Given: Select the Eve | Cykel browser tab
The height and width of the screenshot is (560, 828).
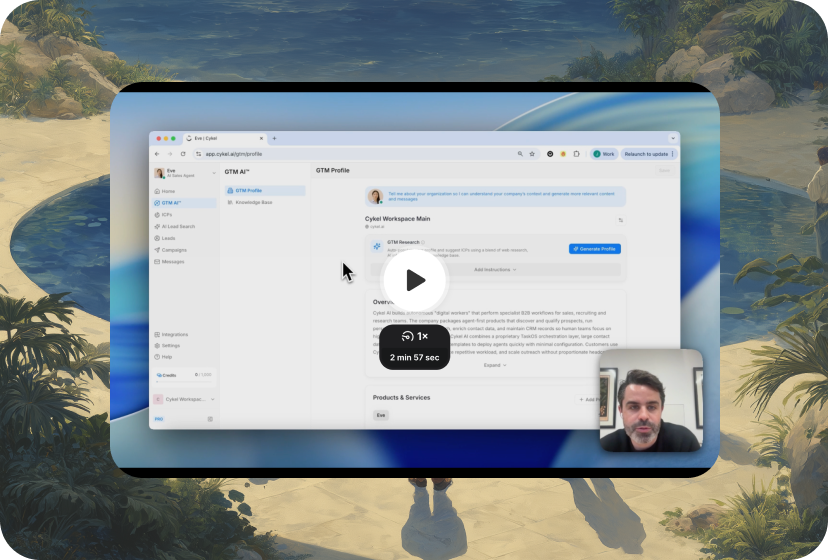Looking at the screenshot, I should click(224, 138).
